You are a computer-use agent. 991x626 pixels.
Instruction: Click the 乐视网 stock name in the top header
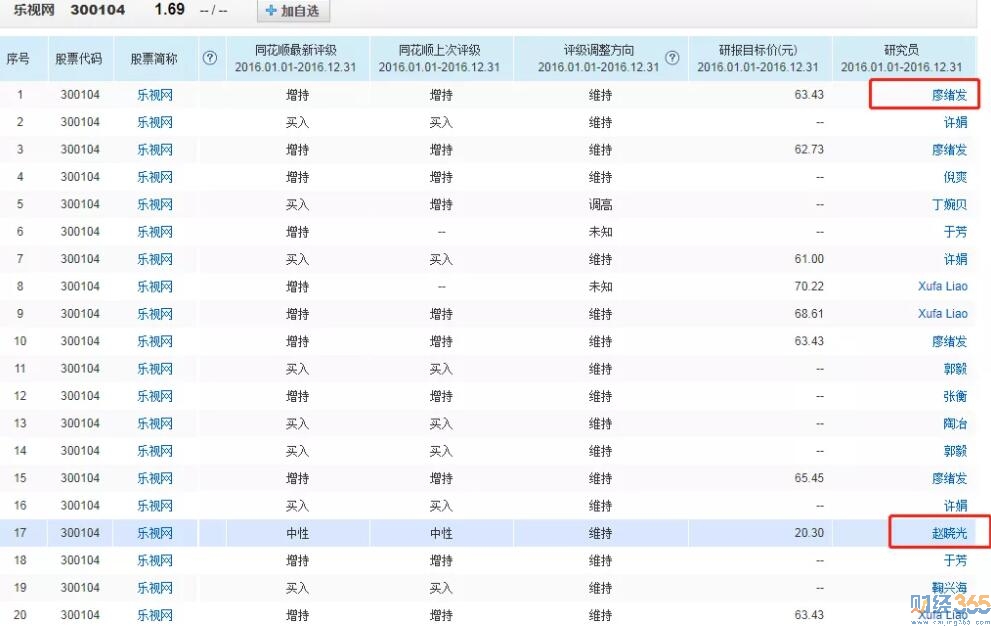tap(34, 10)
